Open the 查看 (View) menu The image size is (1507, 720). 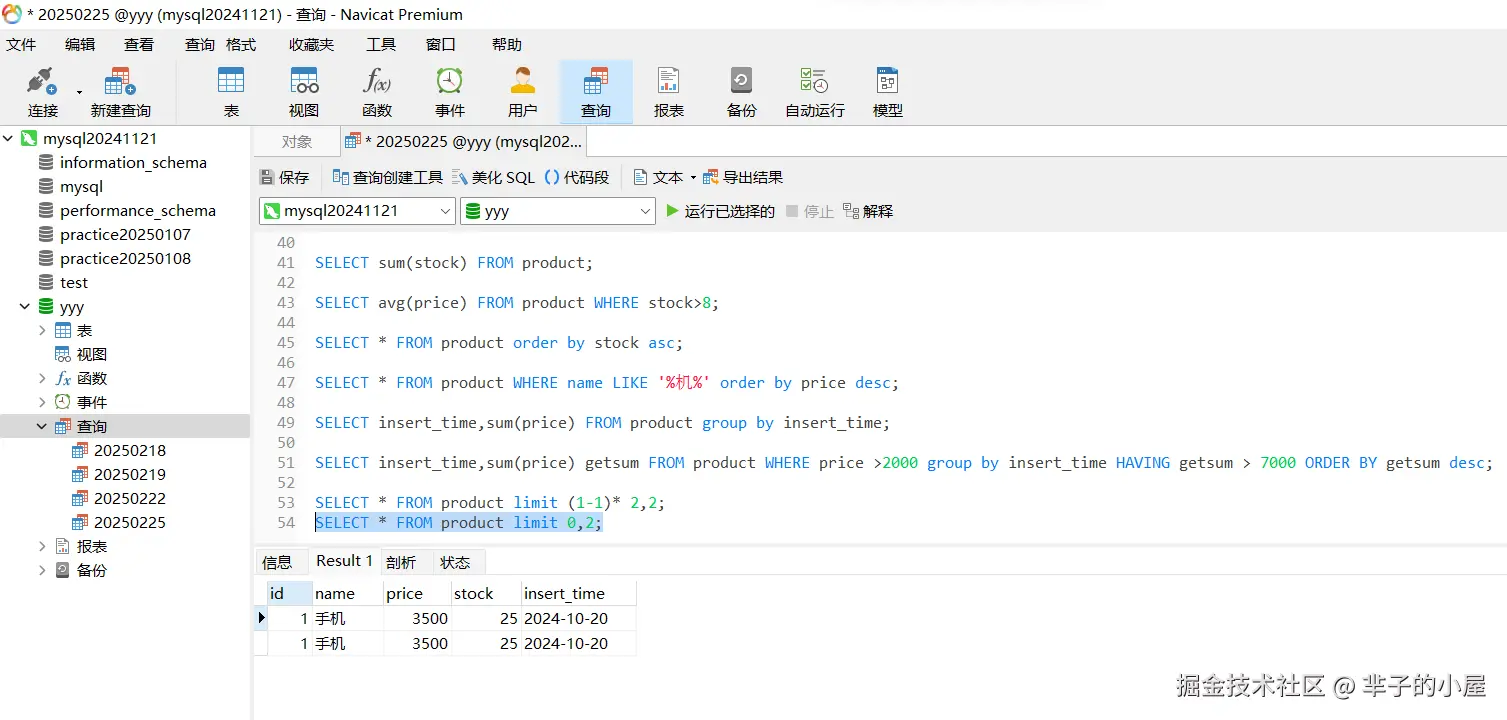coord(139,44)
